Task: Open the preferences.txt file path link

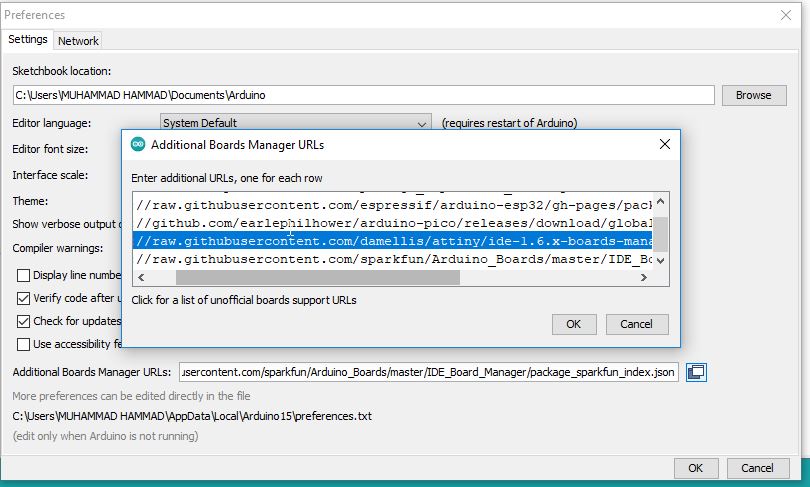Action: click(x=192, y=416)
